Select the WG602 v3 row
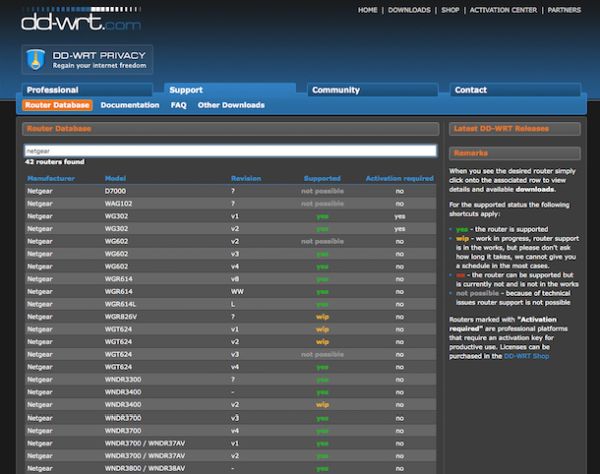The width and height of the screenshot is (600, 474). [230, 254]
